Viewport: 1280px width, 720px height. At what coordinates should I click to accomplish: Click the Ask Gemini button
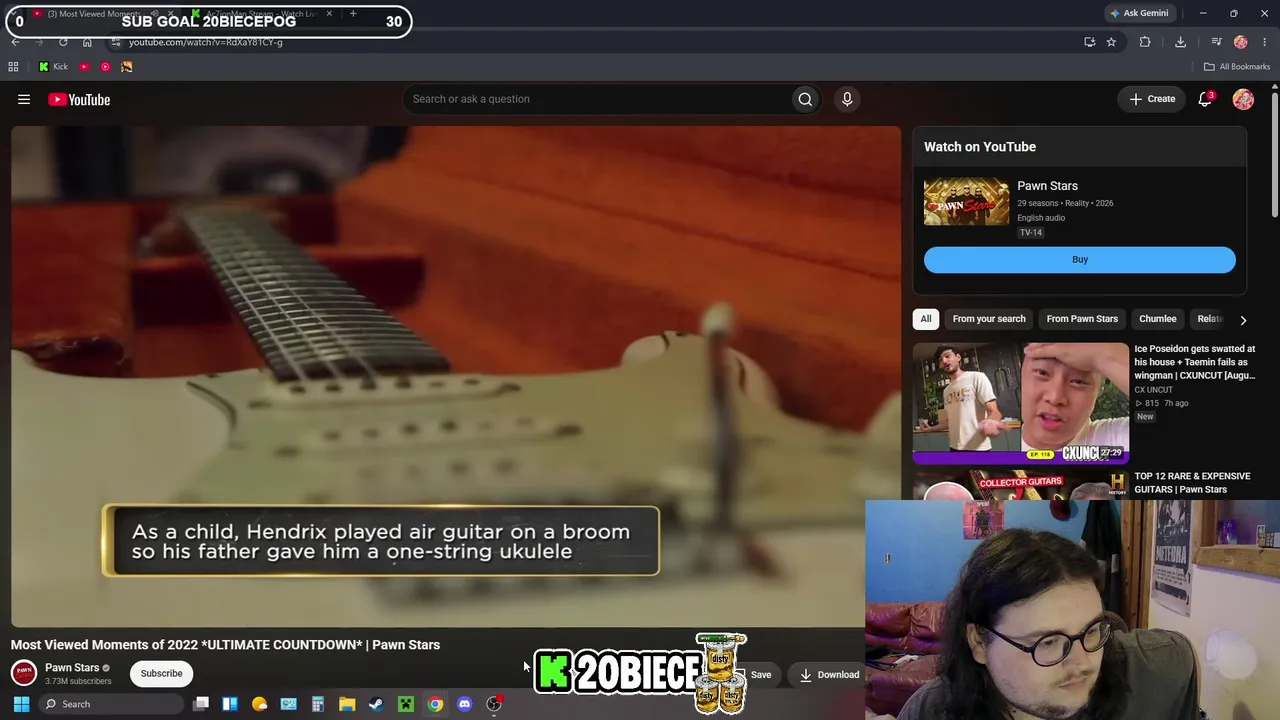tap(1139, 14)
